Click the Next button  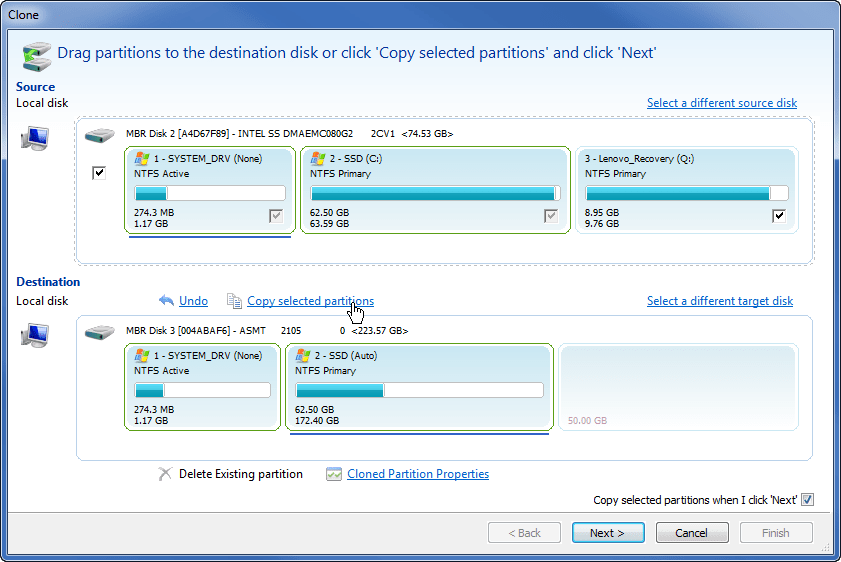tap(608, 533)
